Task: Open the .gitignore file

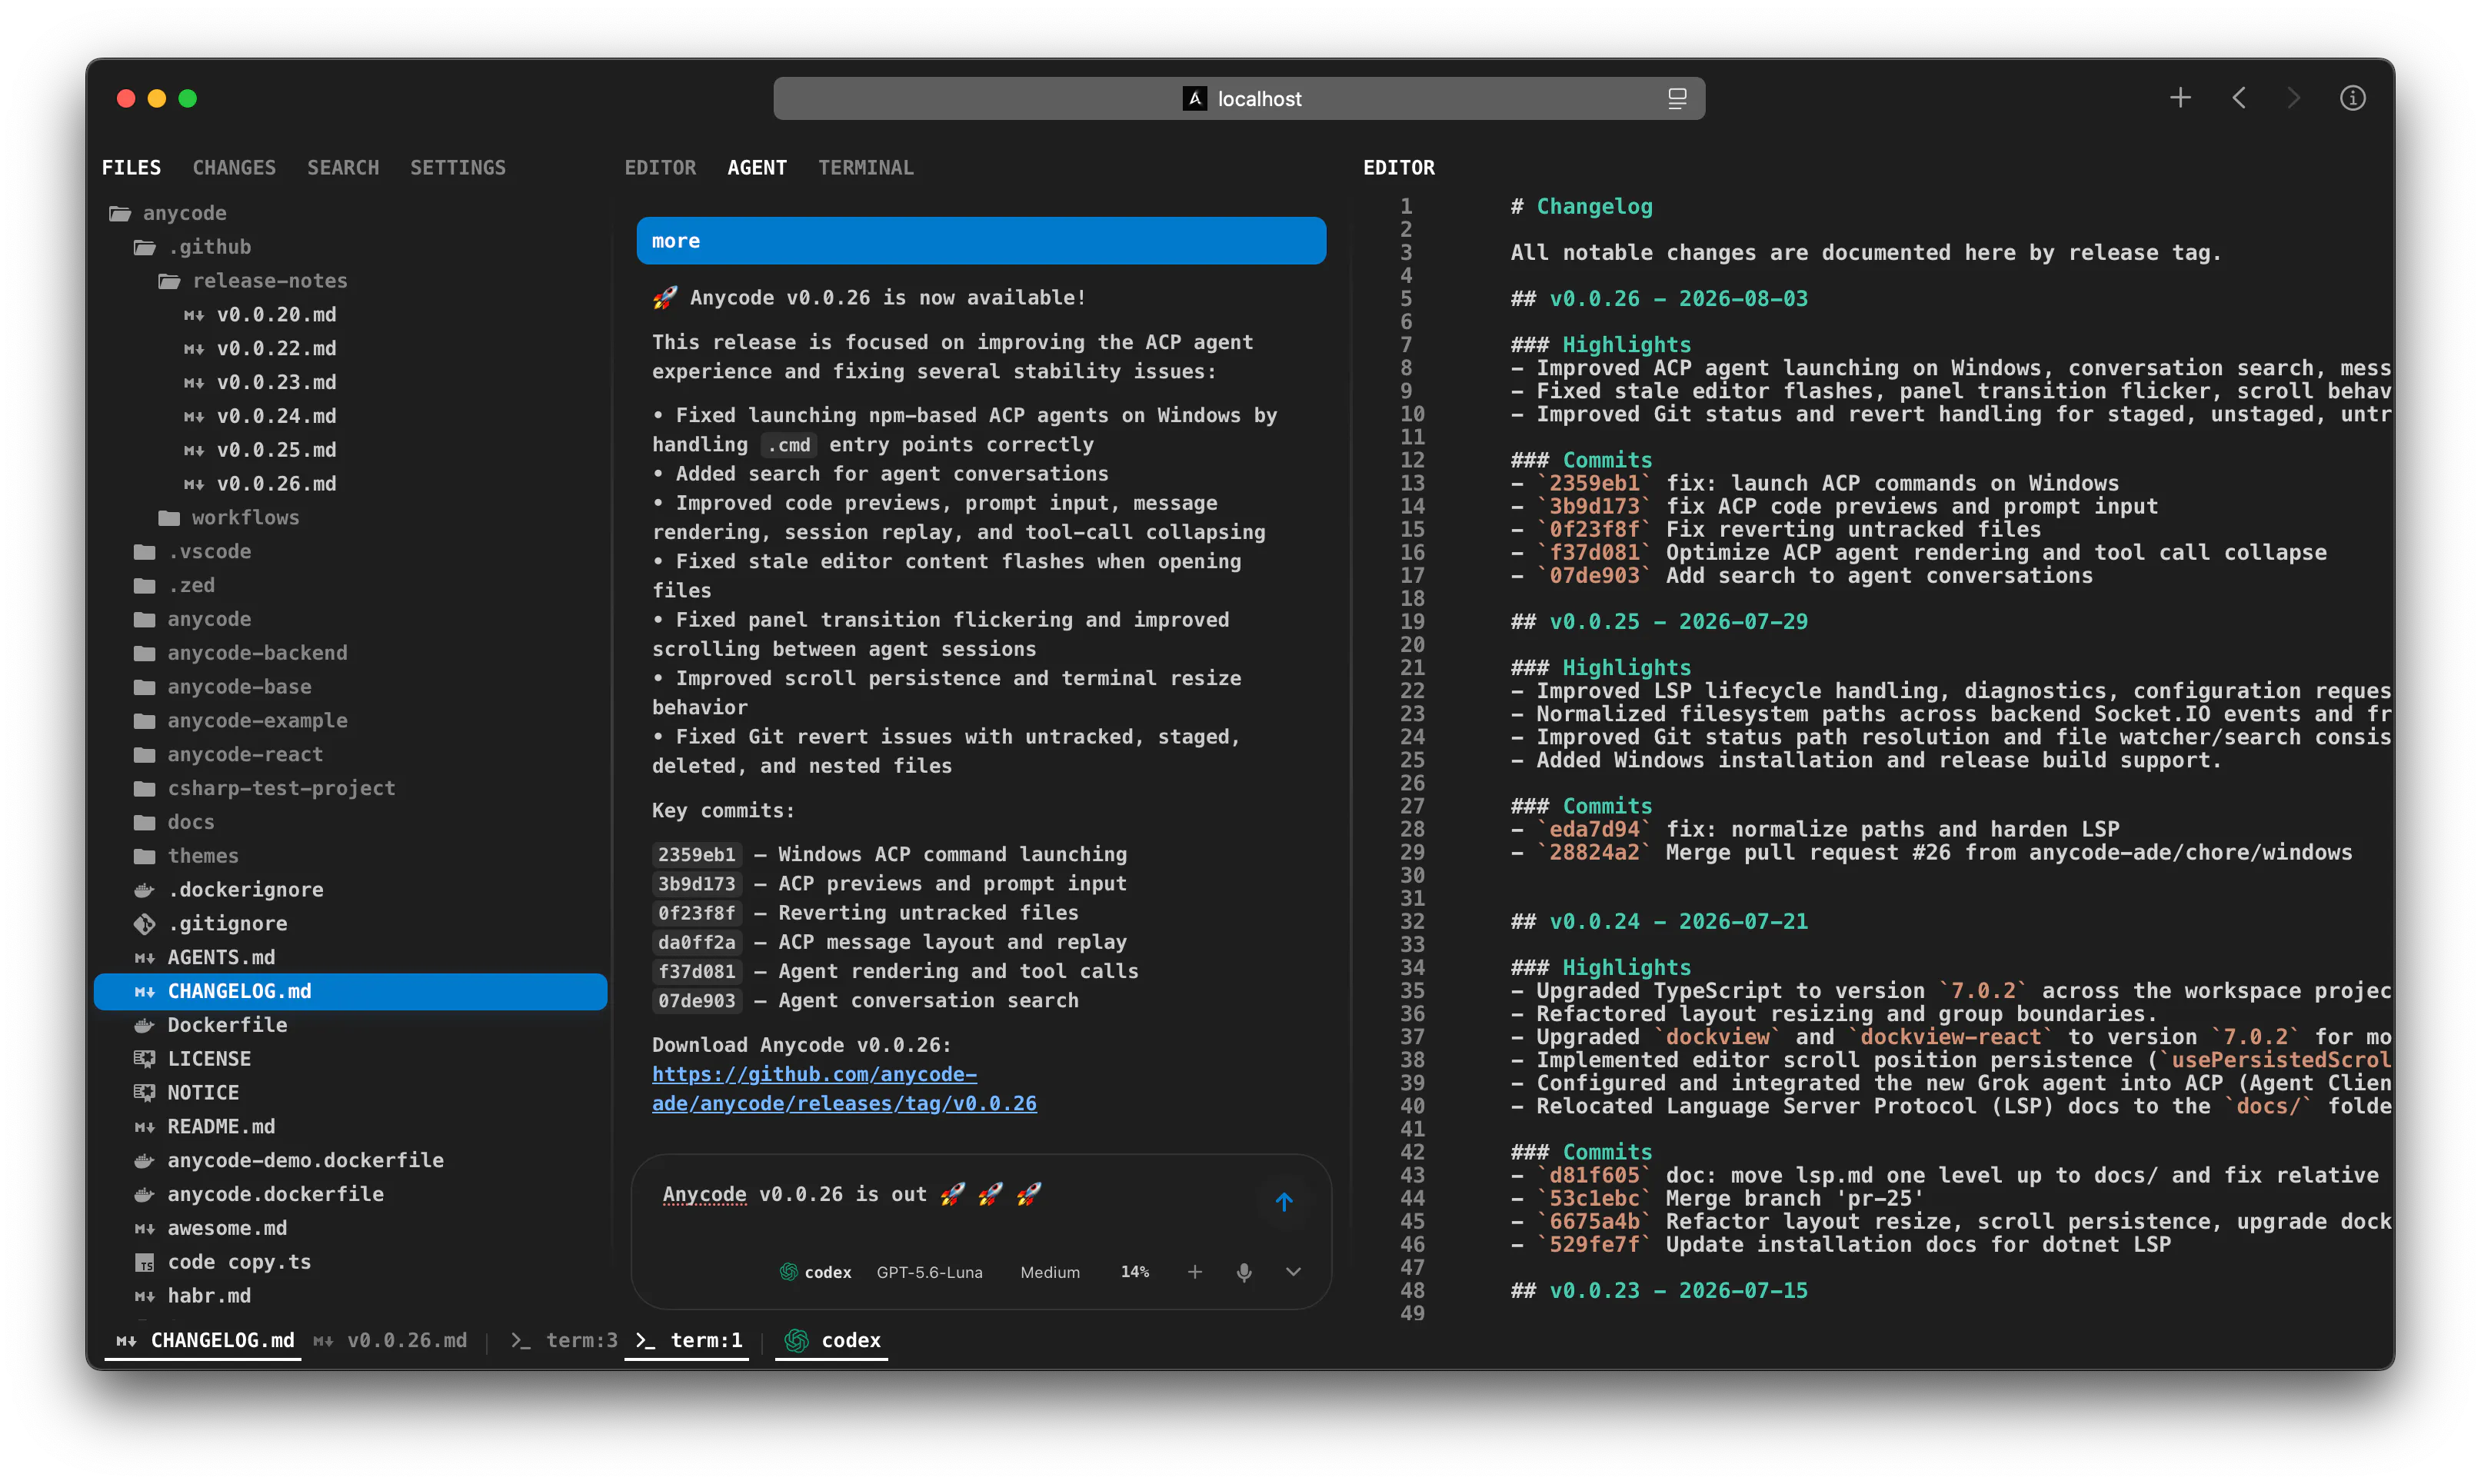Action: pyautogui.click(x=211, y=924)
